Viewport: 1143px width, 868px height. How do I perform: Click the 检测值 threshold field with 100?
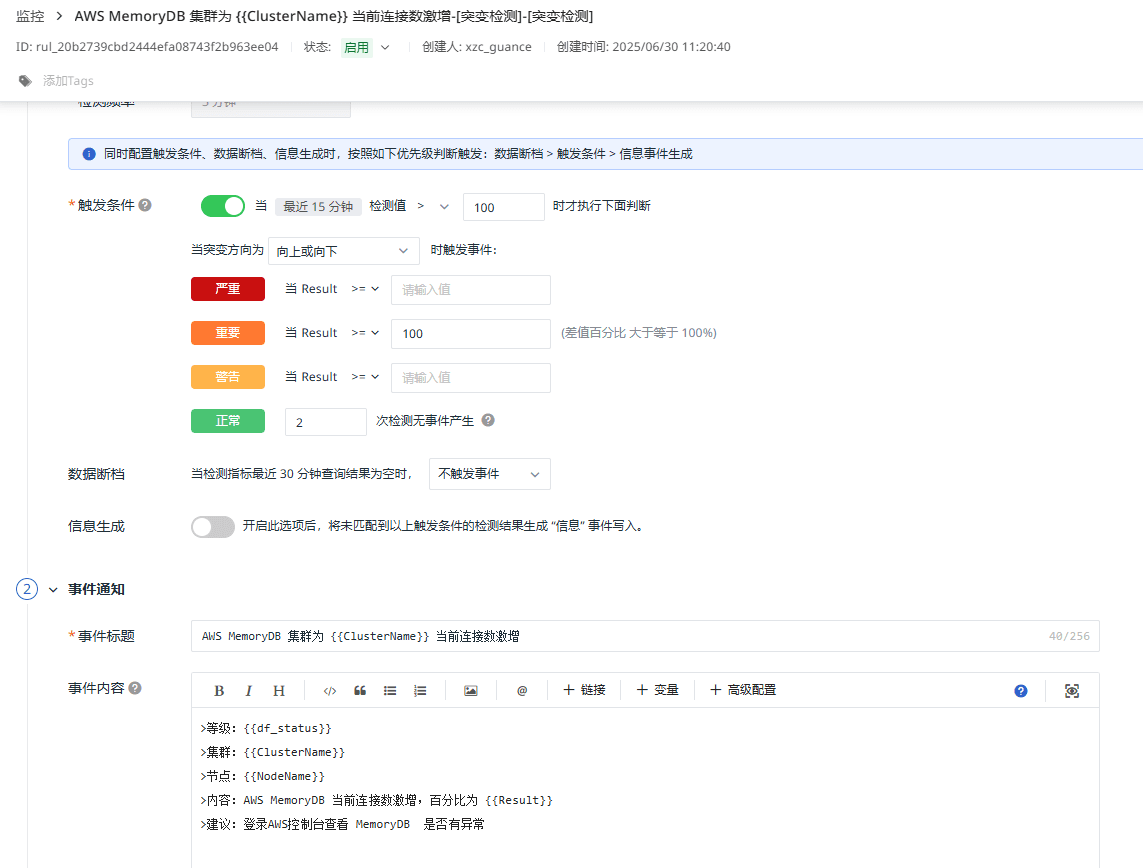[504, 207]
